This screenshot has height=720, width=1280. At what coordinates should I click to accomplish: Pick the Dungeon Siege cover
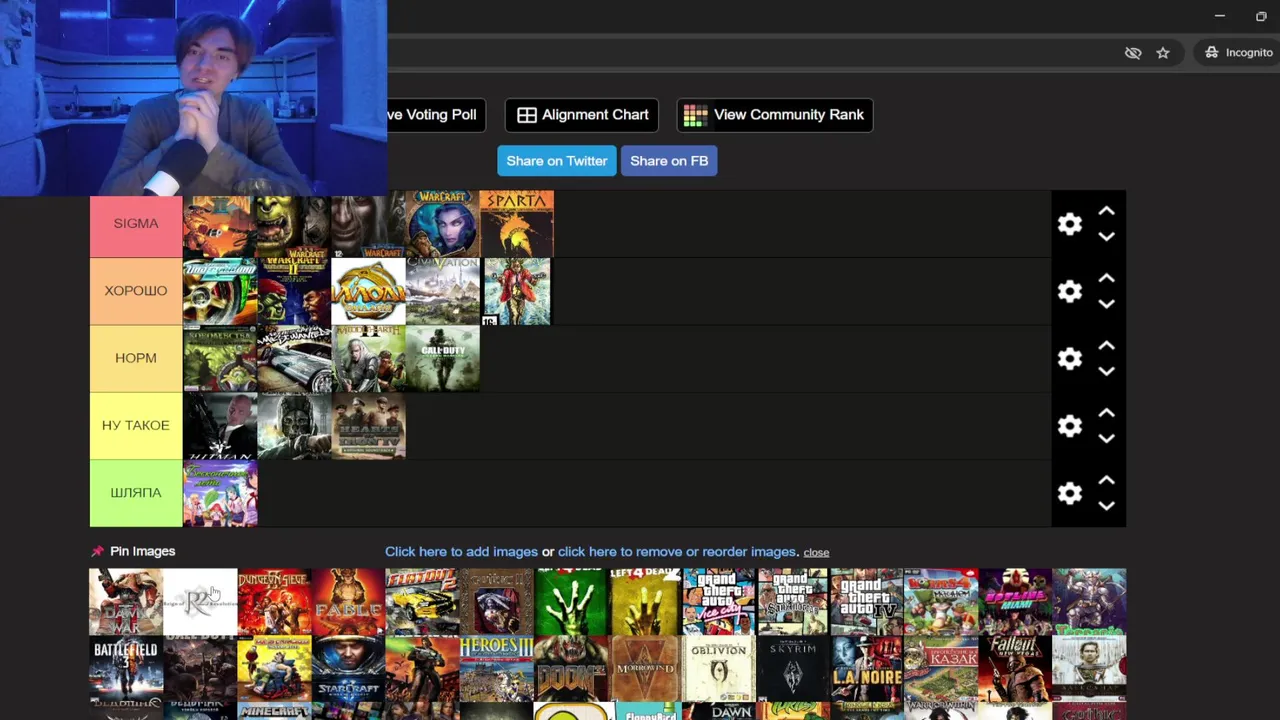(x=274, y=602)
